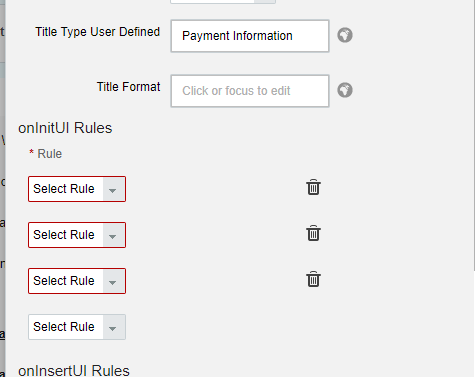Click the vertical scrollbar on the right edge
Screen dimensions: 475x377
474,135
